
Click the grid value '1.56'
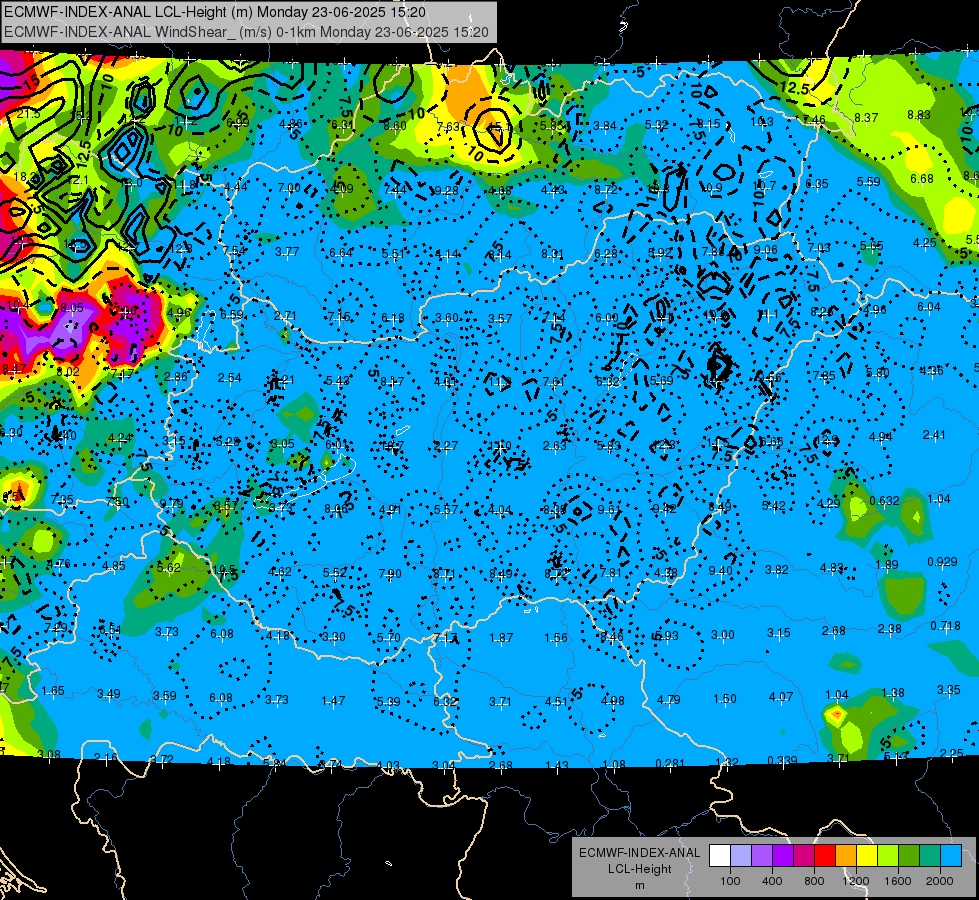[556, 638]
